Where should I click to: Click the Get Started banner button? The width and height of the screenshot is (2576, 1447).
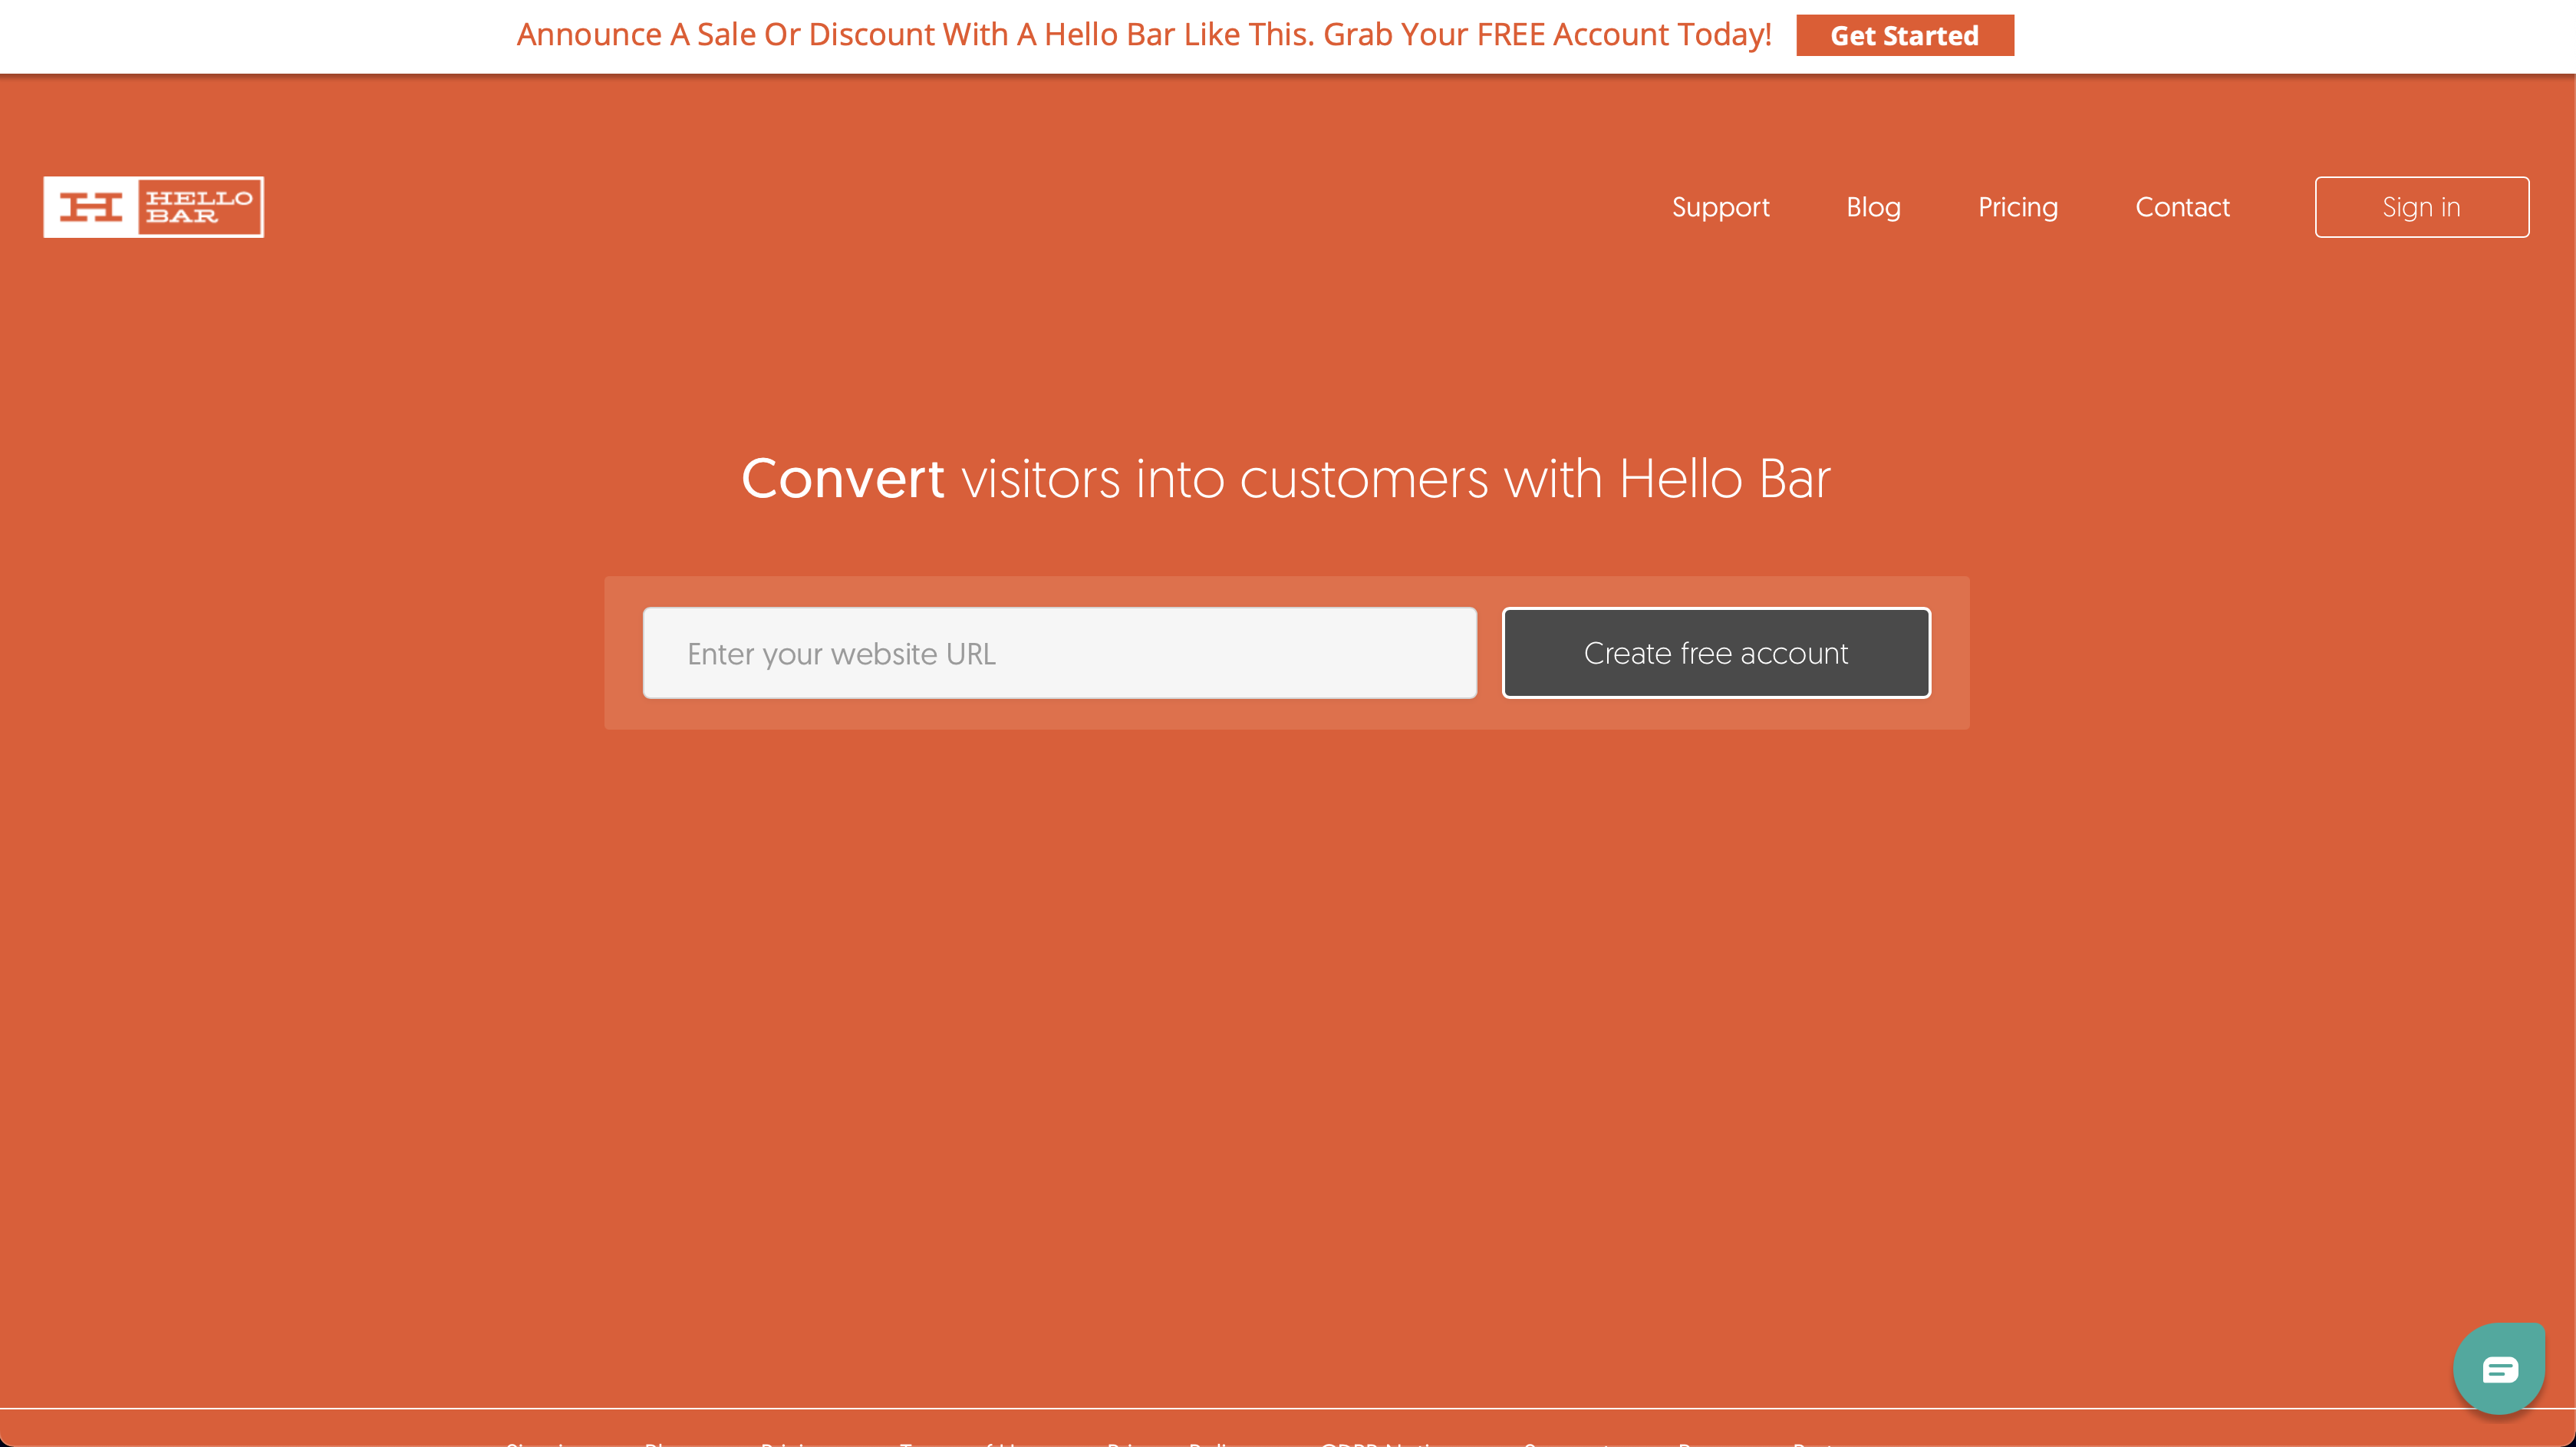pos(1904,35)
